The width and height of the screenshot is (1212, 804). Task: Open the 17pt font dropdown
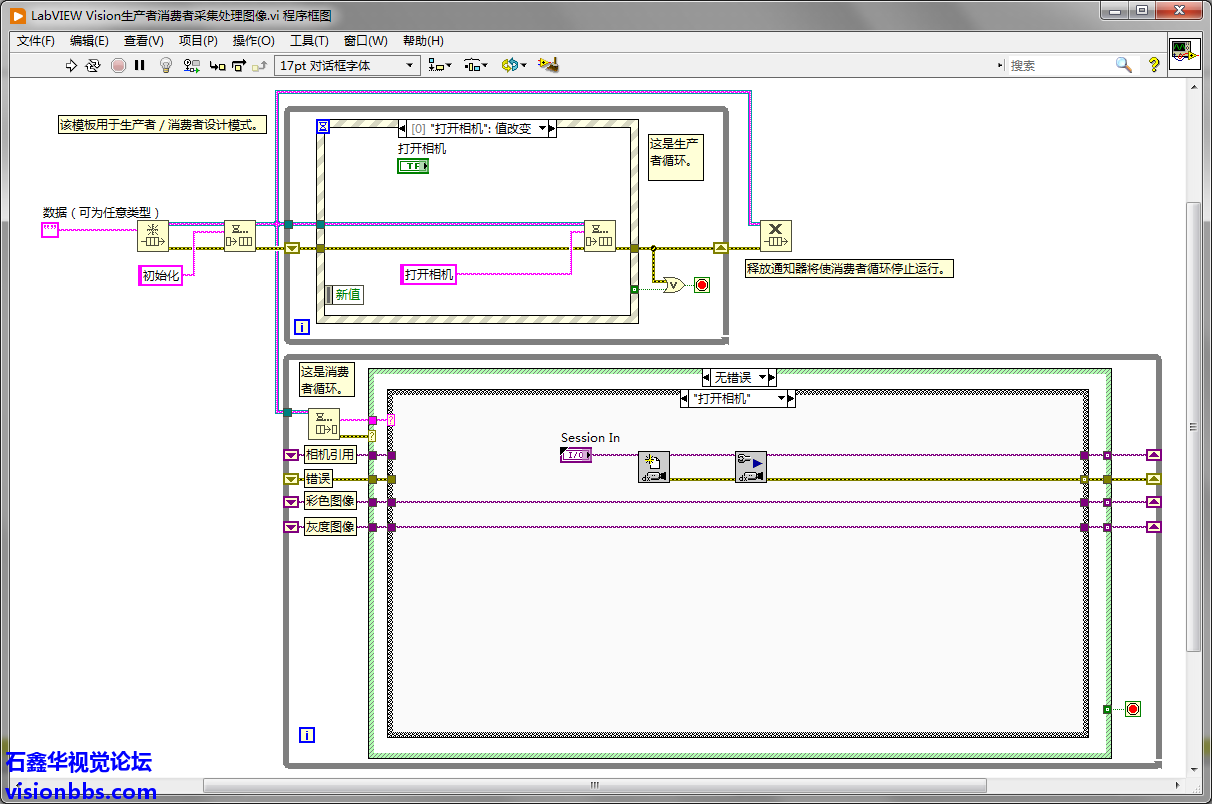[x=409, y=66]
